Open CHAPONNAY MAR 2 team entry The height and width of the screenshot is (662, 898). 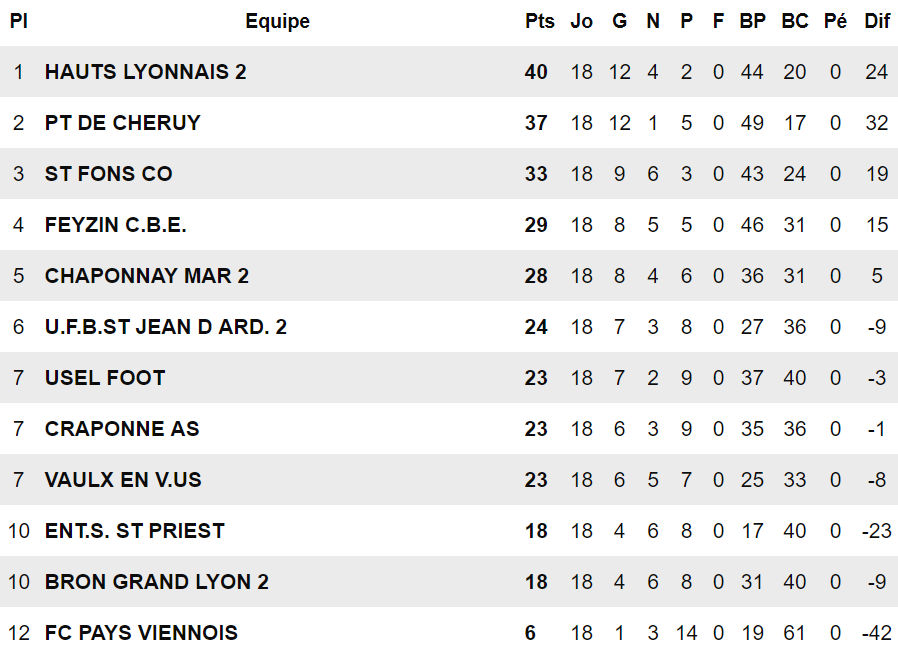pos(146,276)
